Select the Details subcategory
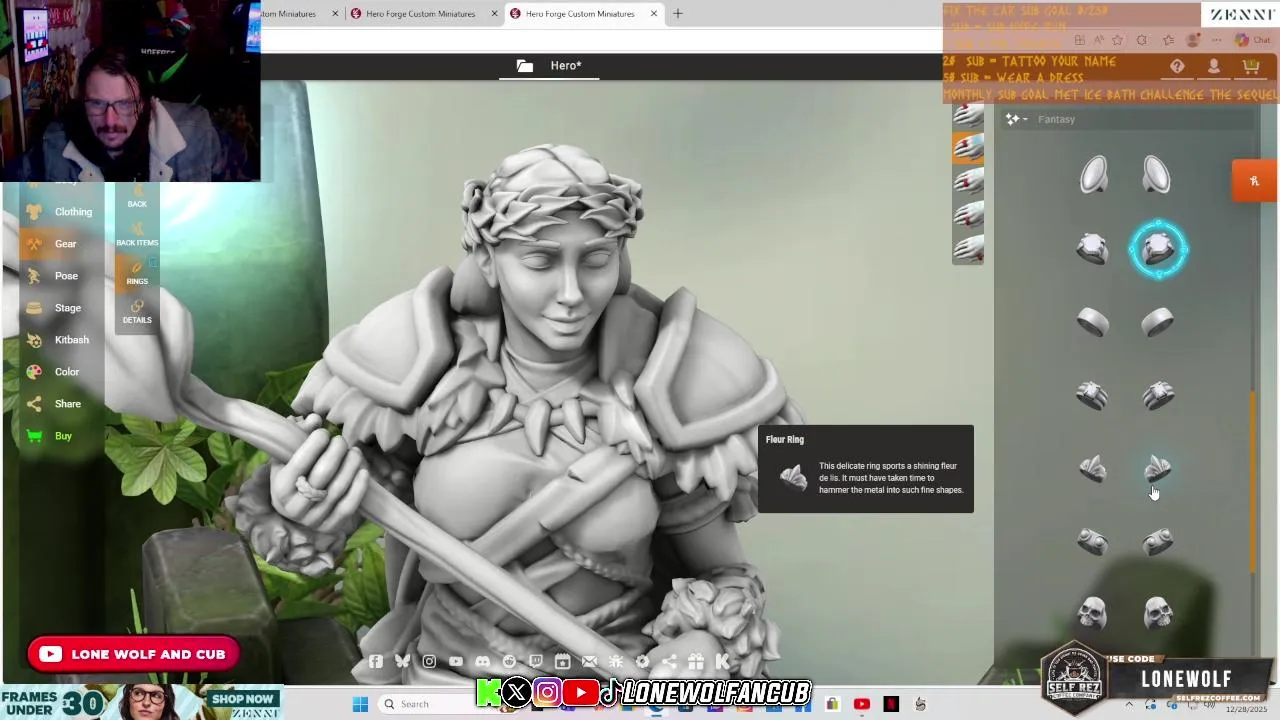The width and height of the screenshot is (1280, 720). pos(137,312)
